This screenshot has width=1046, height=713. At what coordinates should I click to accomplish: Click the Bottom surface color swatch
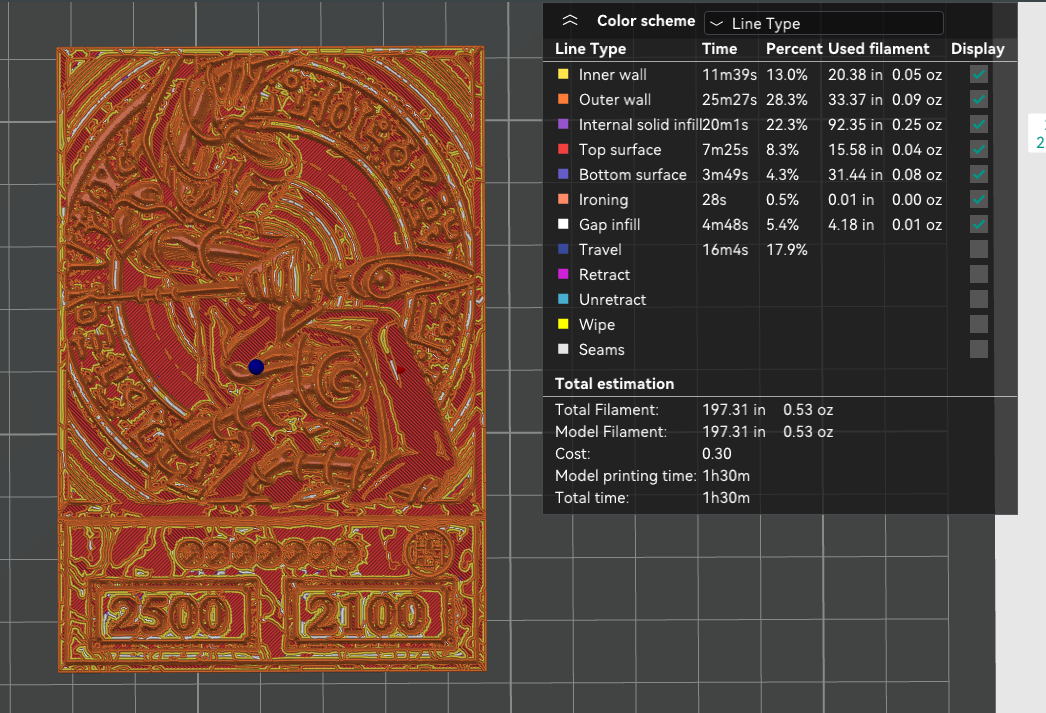563,174
